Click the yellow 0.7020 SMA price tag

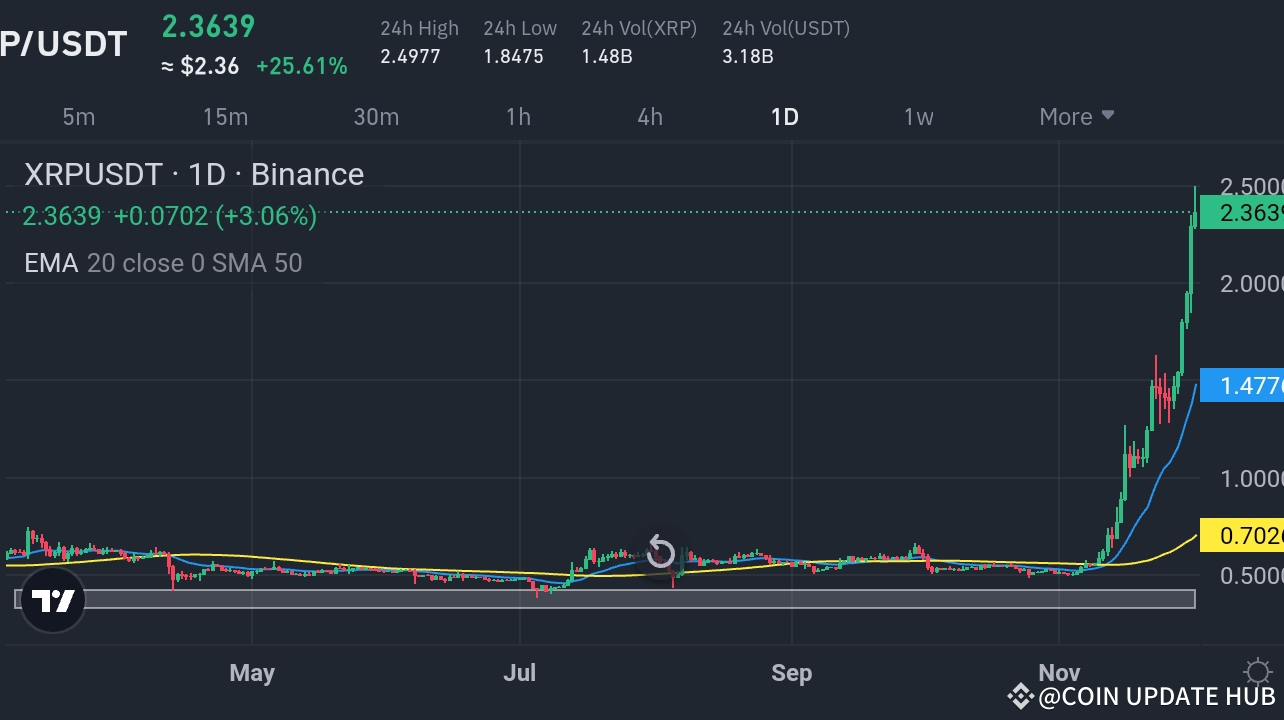pyautogui.click(x=1243, y=536)
